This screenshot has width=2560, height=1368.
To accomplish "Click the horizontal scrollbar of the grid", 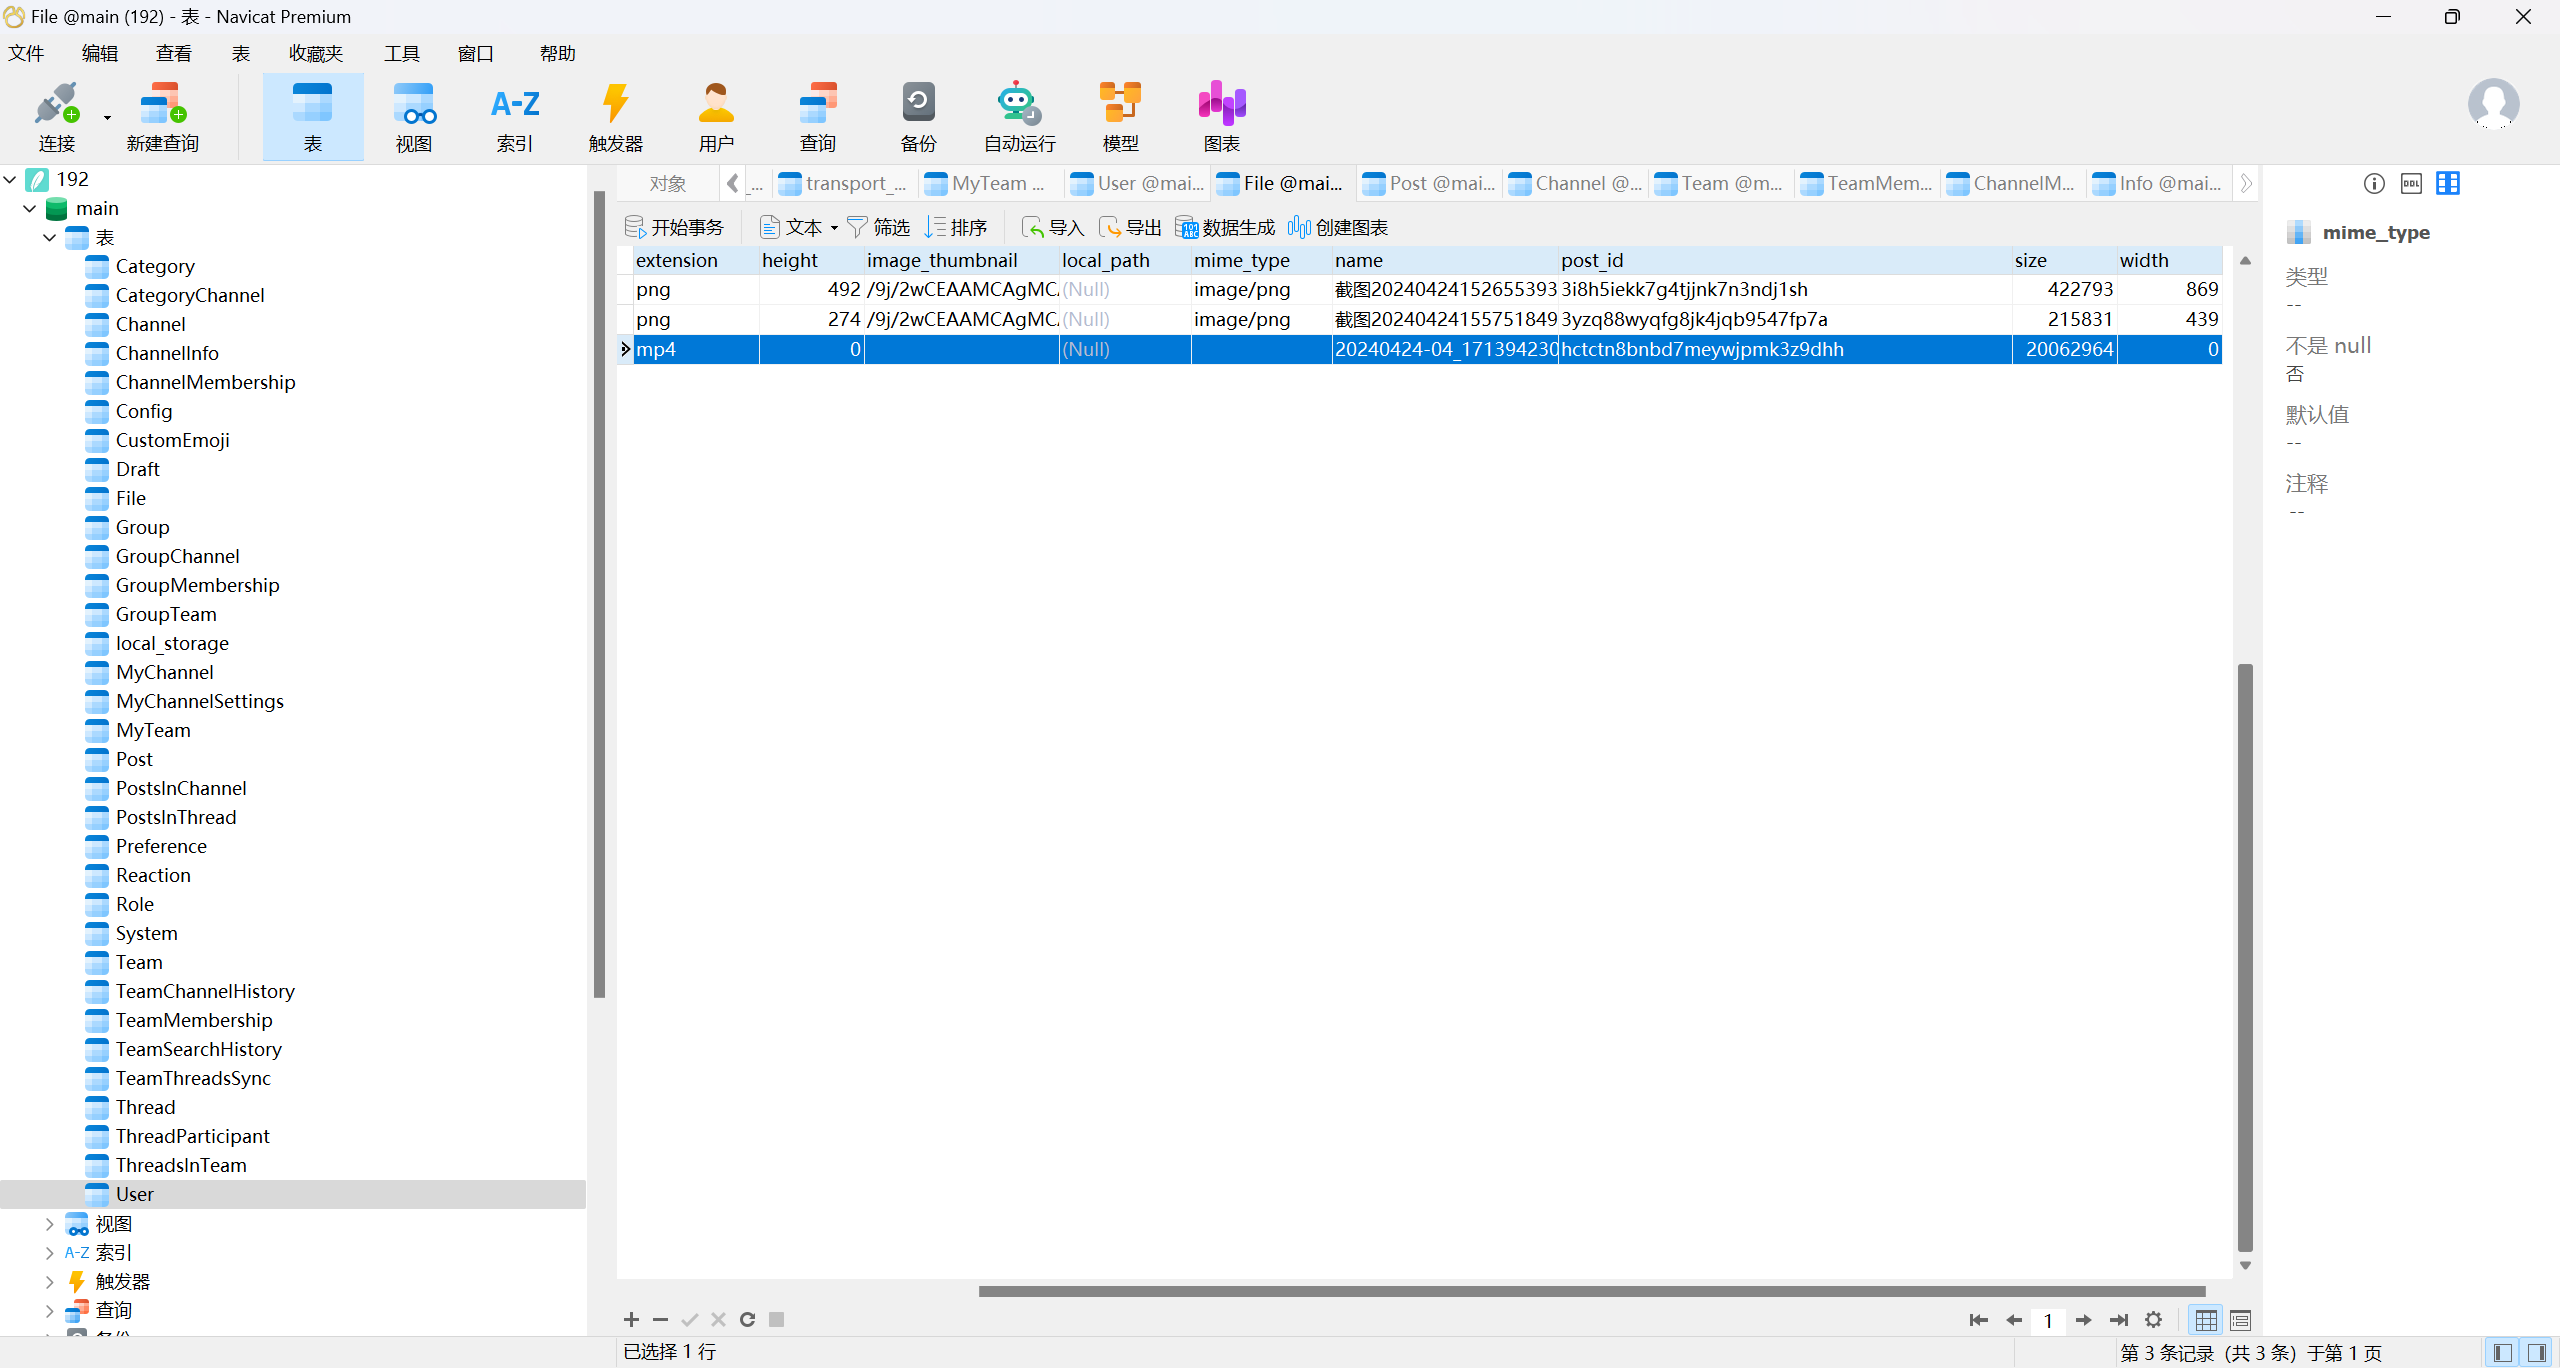I will pyautogui.click(x=1590, y=1291).
